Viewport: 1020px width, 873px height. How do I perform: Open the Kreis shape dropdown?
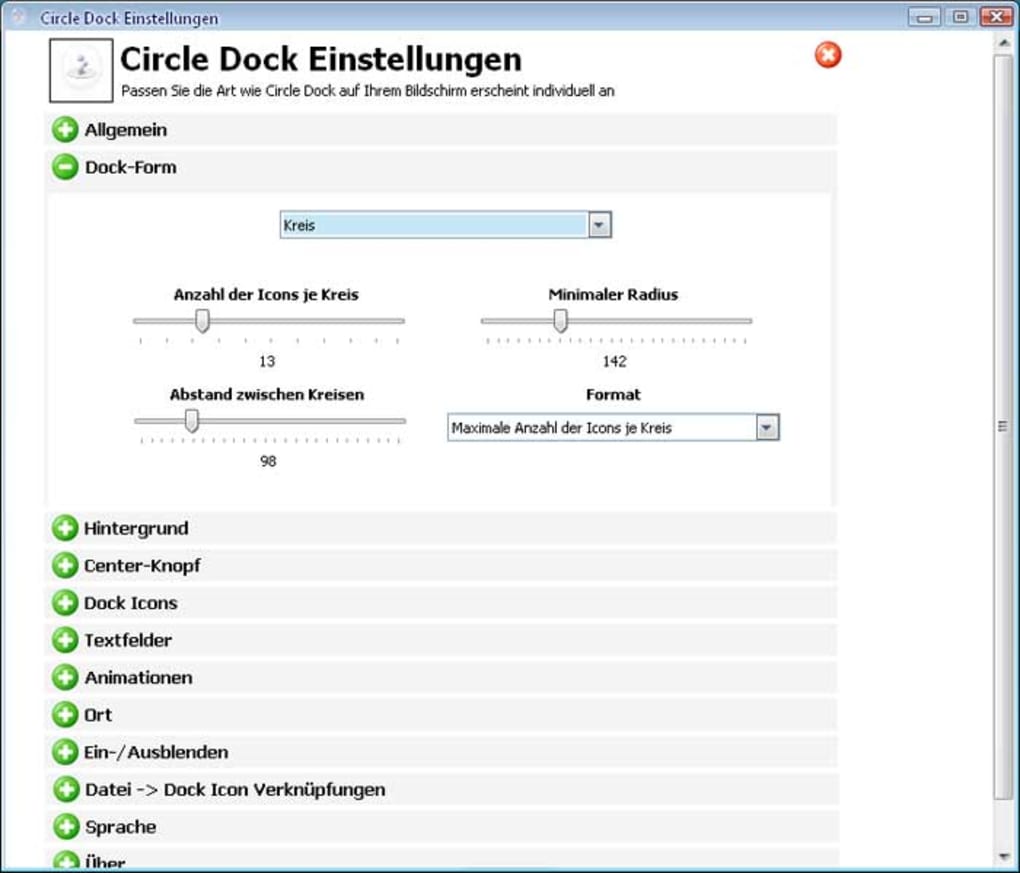[599, 225]
